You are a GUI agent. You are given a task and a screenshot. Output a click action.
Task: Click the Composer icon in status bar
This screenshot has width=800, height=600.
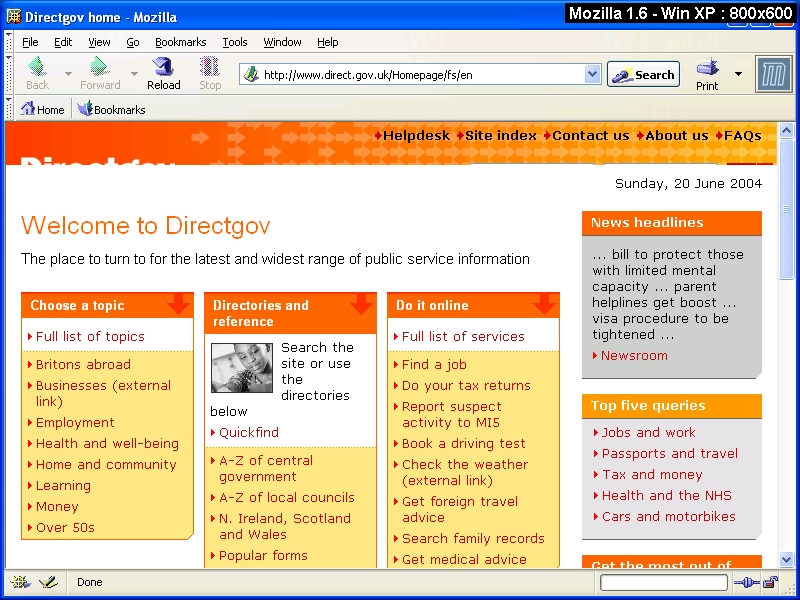click(x=48, y=582)
